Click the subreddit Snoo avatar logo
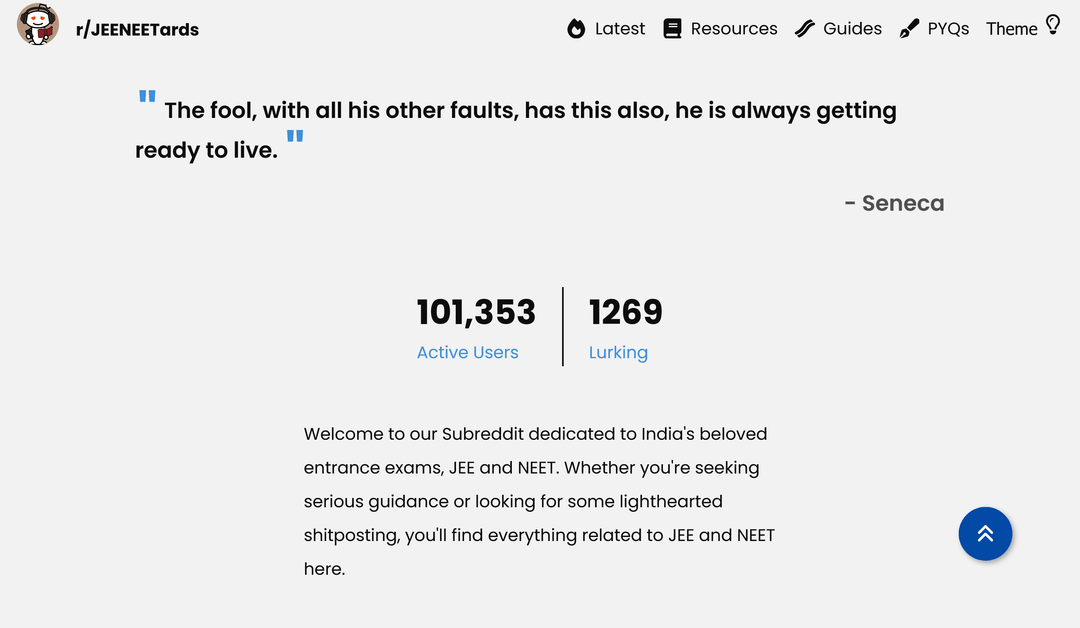Viewport: 1080px width, 628px height. coord(38,25)
